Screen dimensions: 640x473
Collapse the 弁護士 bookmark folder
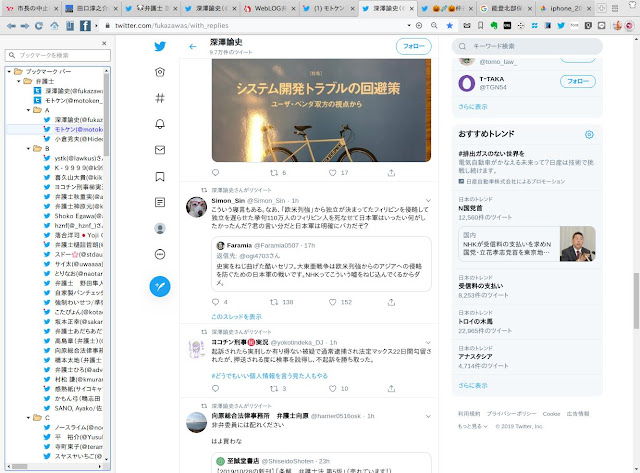coord(19,81)
